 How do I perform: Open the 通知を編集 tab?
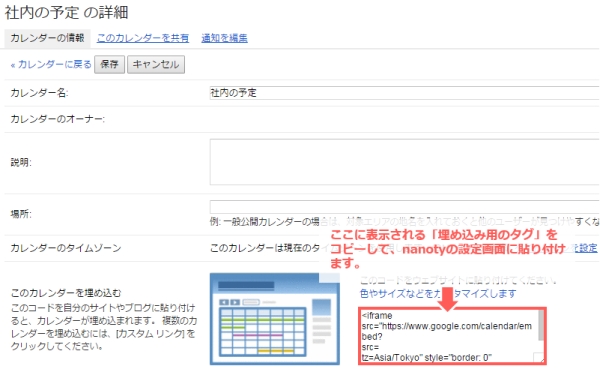(225, 38)
